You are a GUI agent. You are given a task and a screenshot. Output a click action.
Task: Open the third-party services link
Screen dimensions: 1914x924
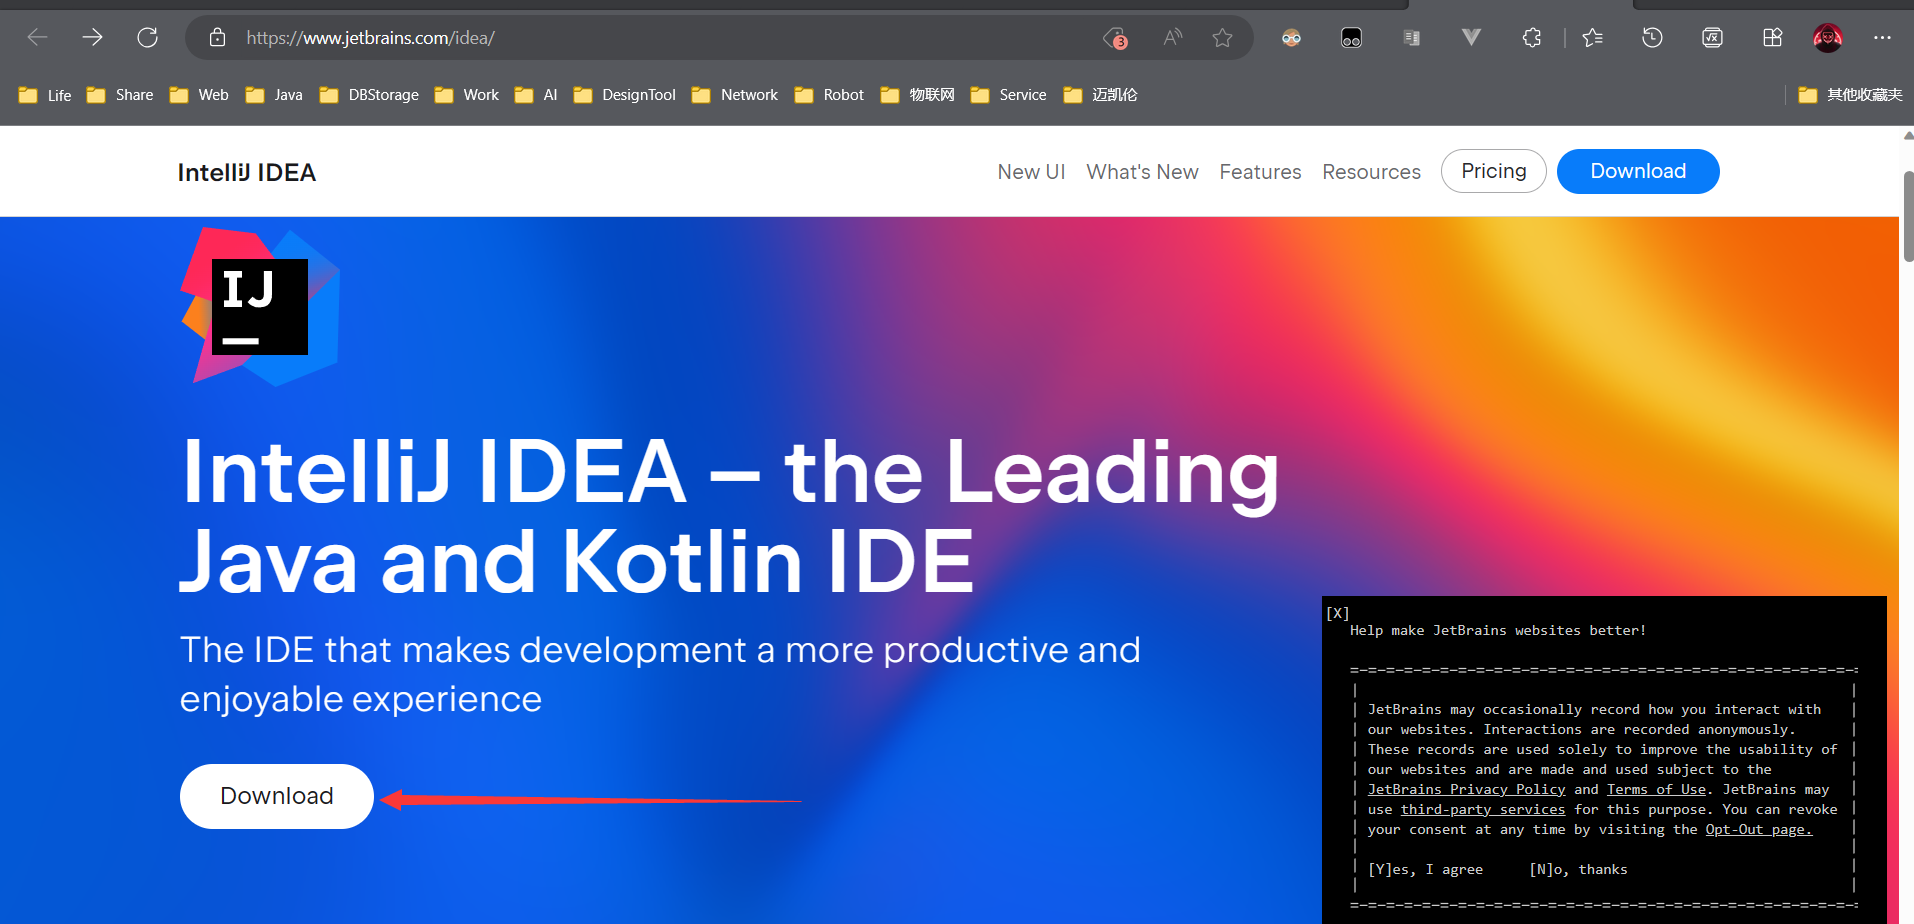(x=1482, y=809)
